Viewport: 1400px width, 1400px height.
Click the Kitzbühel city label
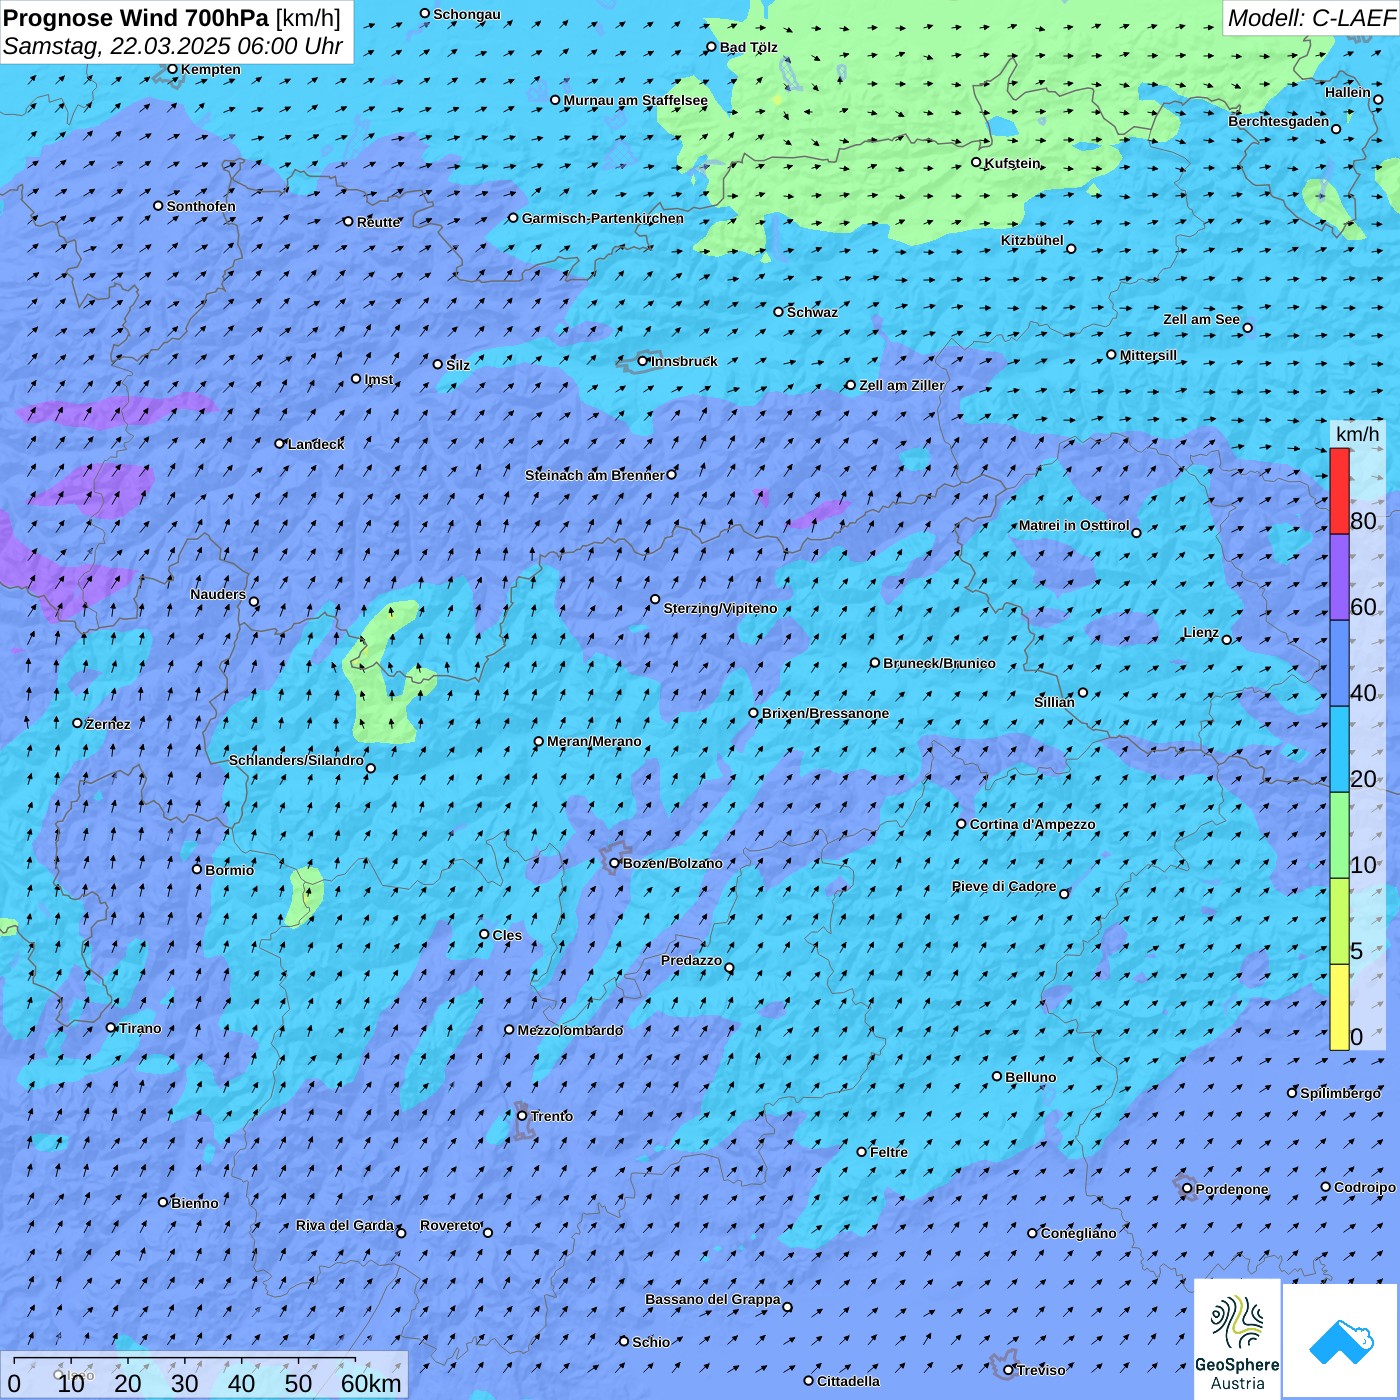pyautogui.click(x=1032, y=240)
